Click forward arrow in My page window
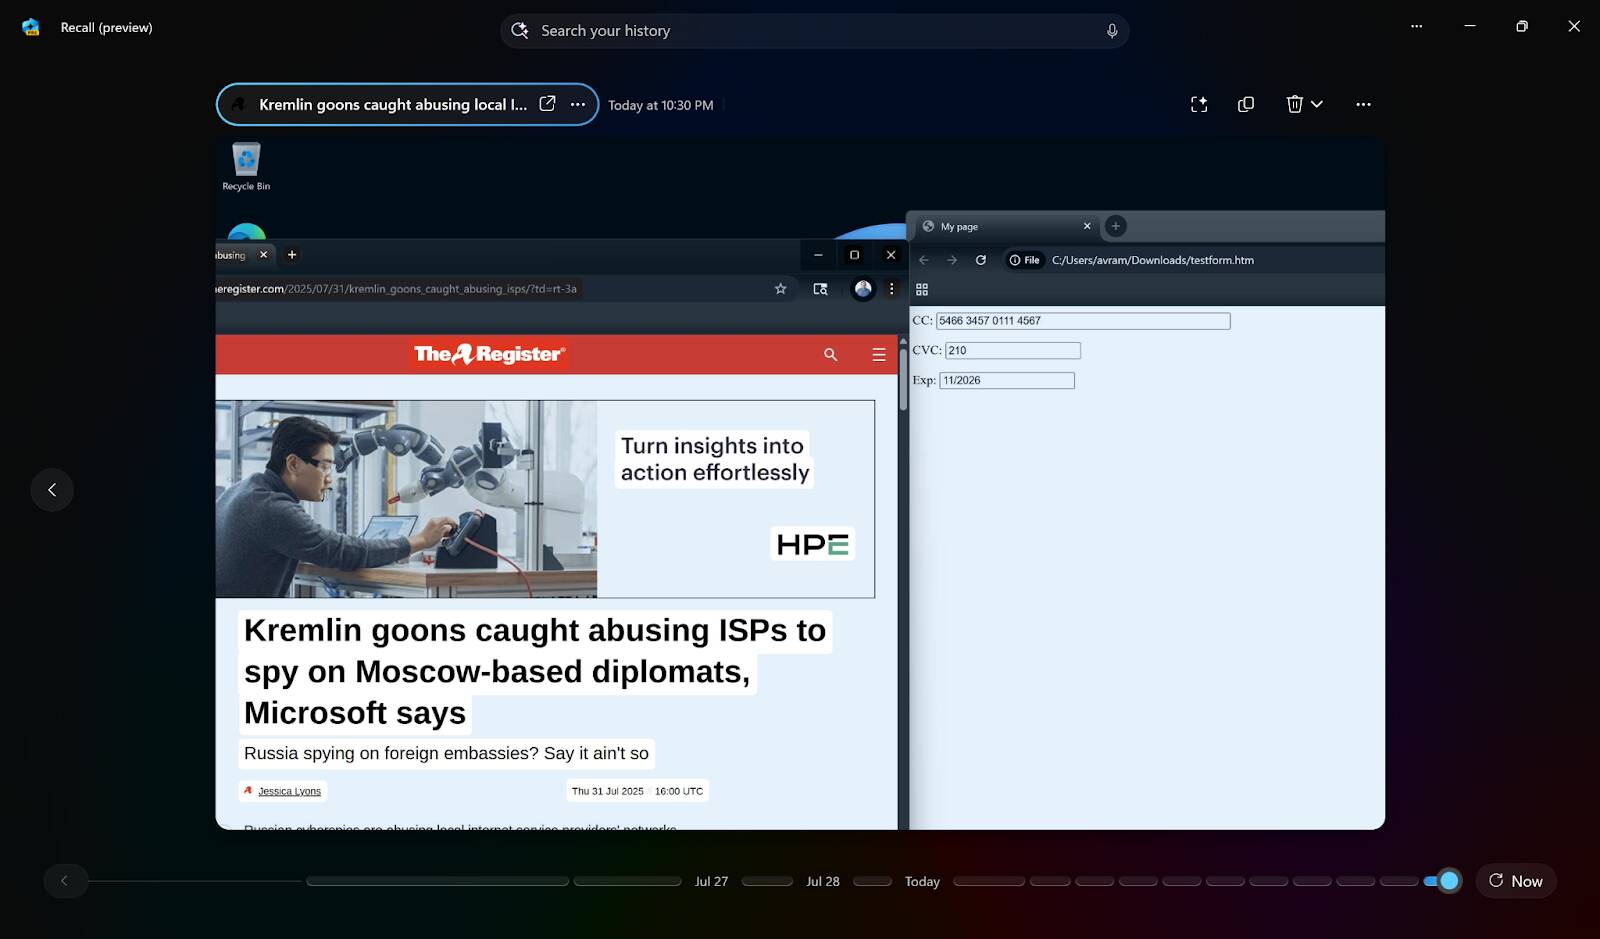 pyautogui.click(x=952, y=260)
